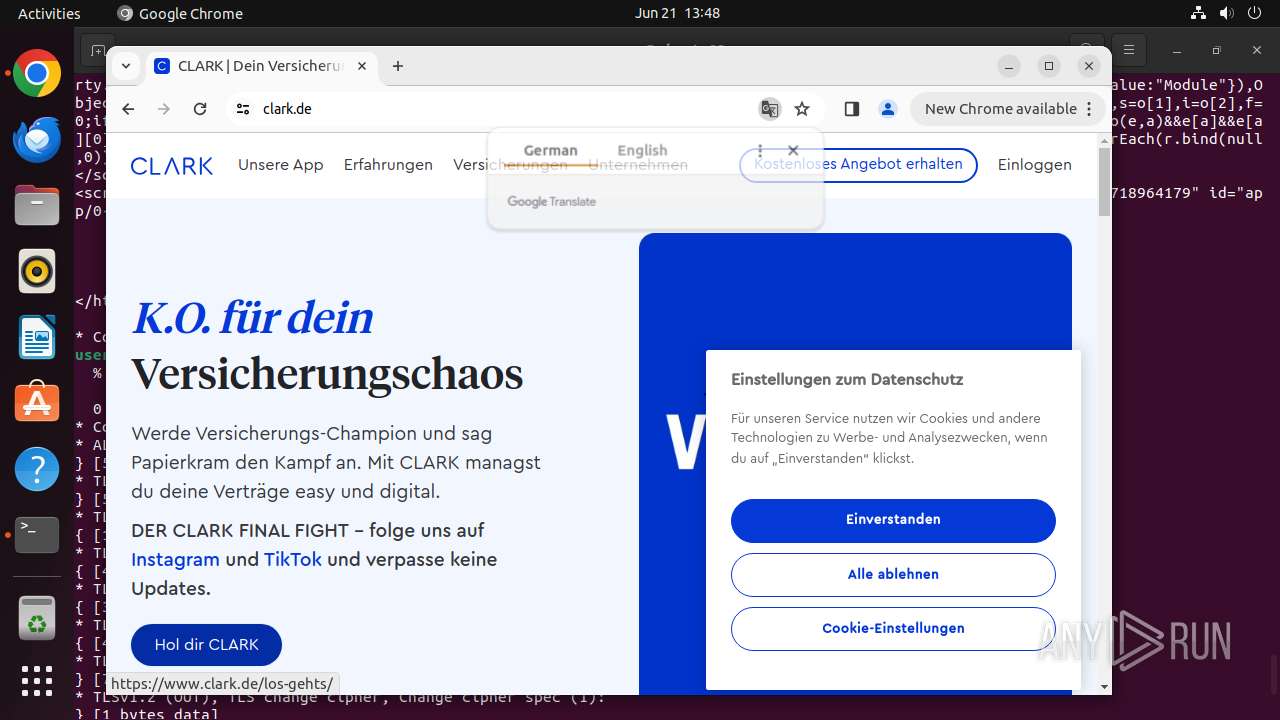
Task: Open the clock Jun 21 13:48
Action: [677, 13]
